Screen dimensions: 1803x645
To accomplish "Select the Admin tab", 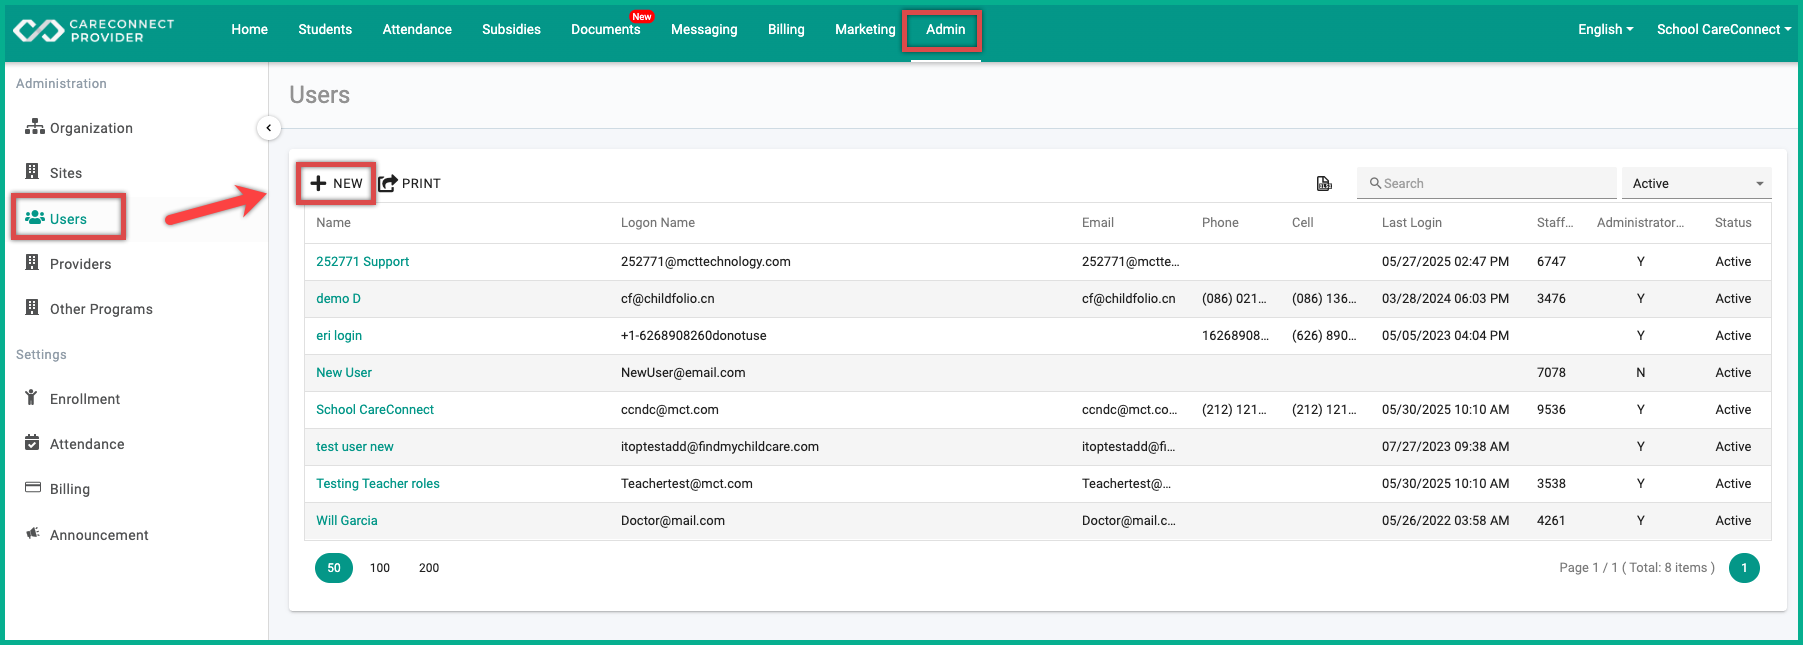I will [945, 29].
